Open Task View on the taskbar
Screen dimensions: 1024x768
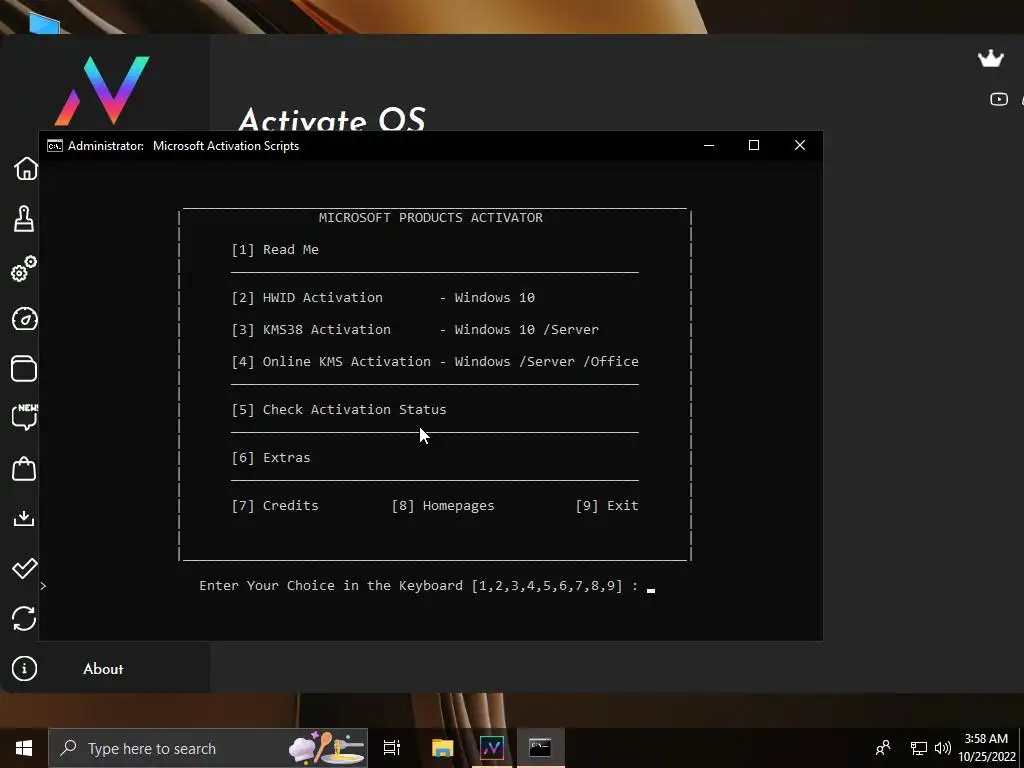392,748
